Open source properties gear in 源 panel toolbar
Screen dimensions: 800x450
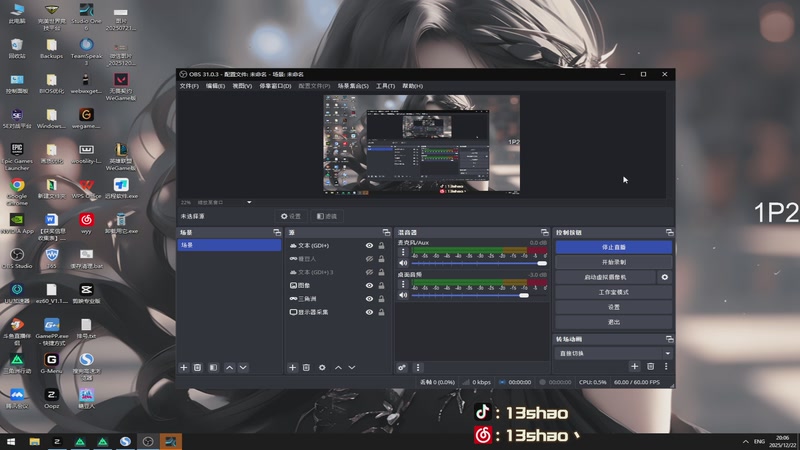pyautogui.click(x=322, y=367)
